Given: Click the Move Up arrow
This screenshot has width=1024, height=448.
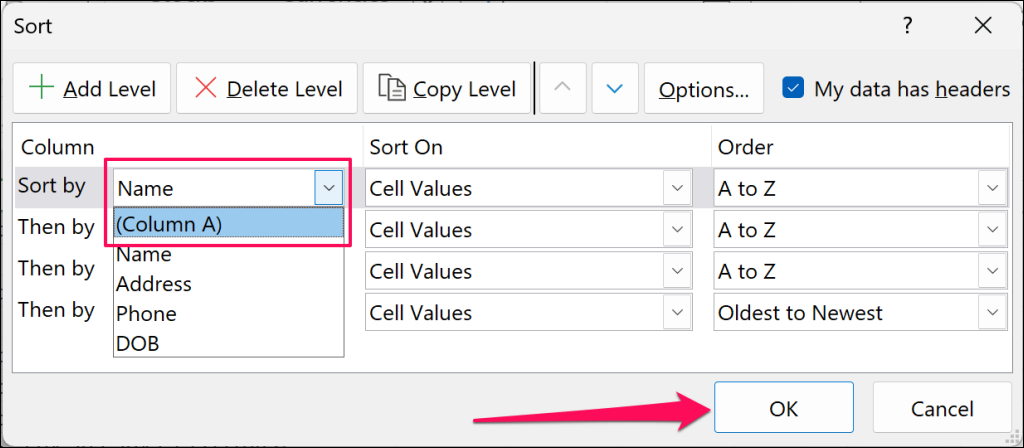Looking at the screenshot, I should point(563,88).
